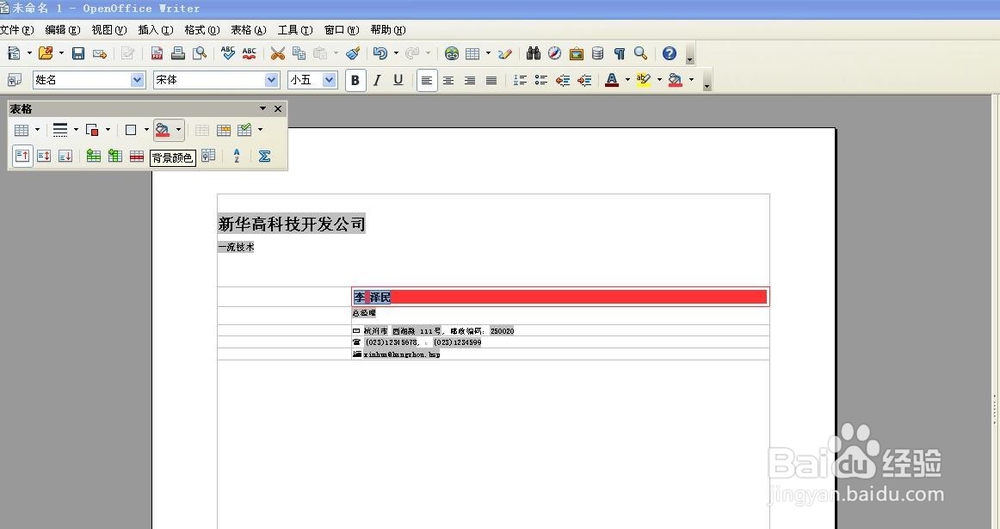The image size is (1000, 529).
Task: Open Page Preview
Action: [200, 54]
